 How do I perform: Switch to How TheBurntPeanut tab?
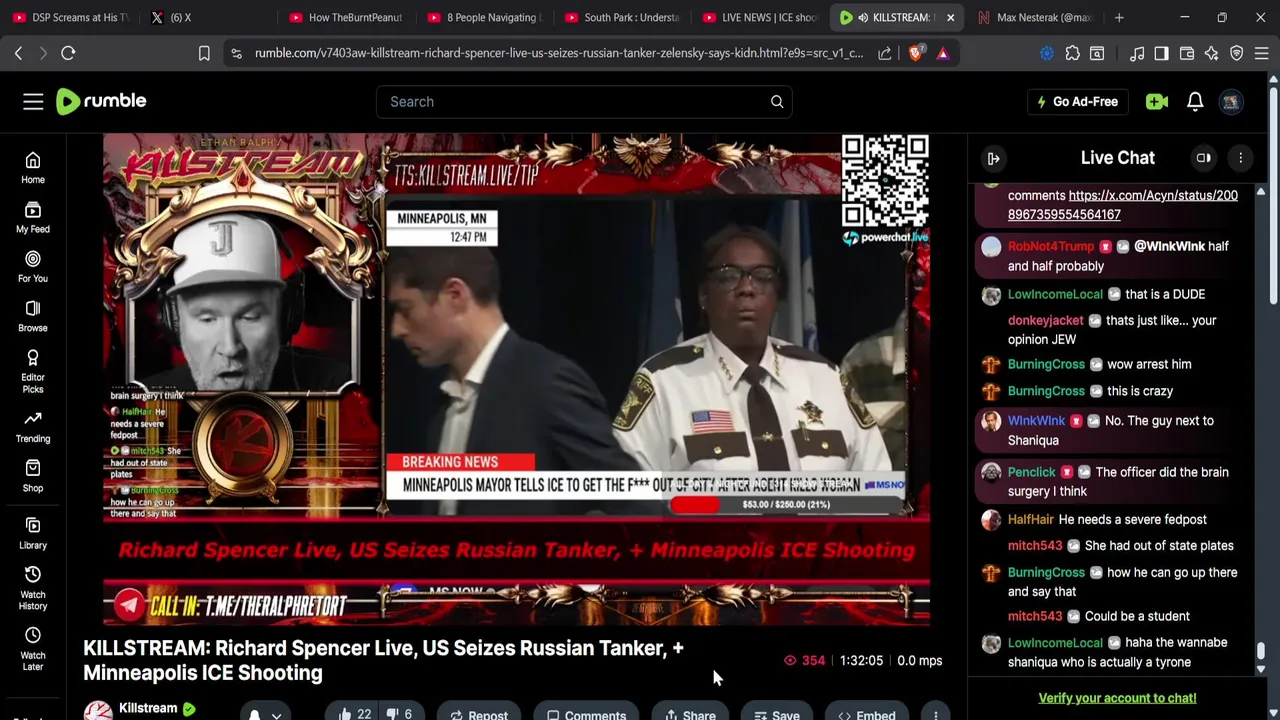coord(345,17)
